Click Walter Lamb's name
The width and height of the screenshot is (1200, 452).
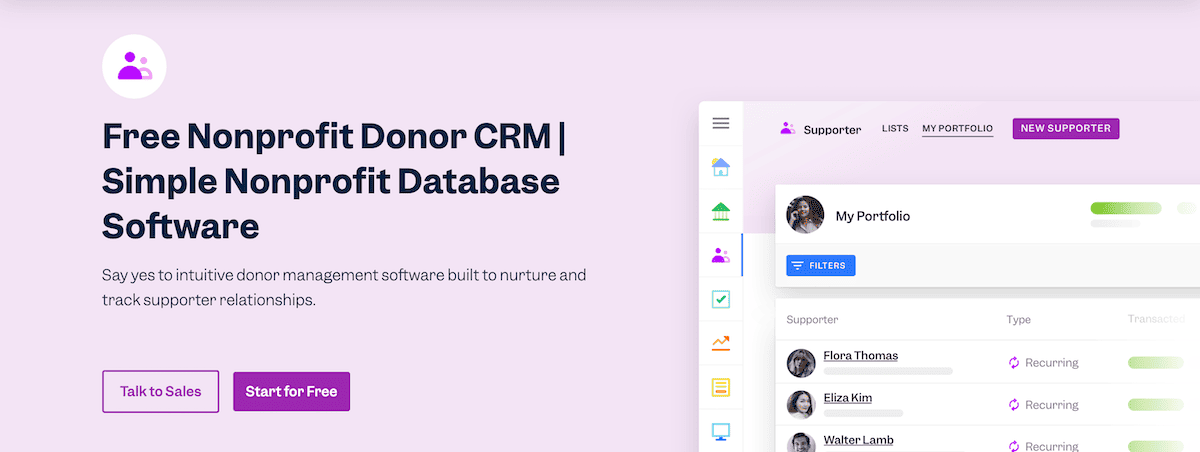(858, 440)
